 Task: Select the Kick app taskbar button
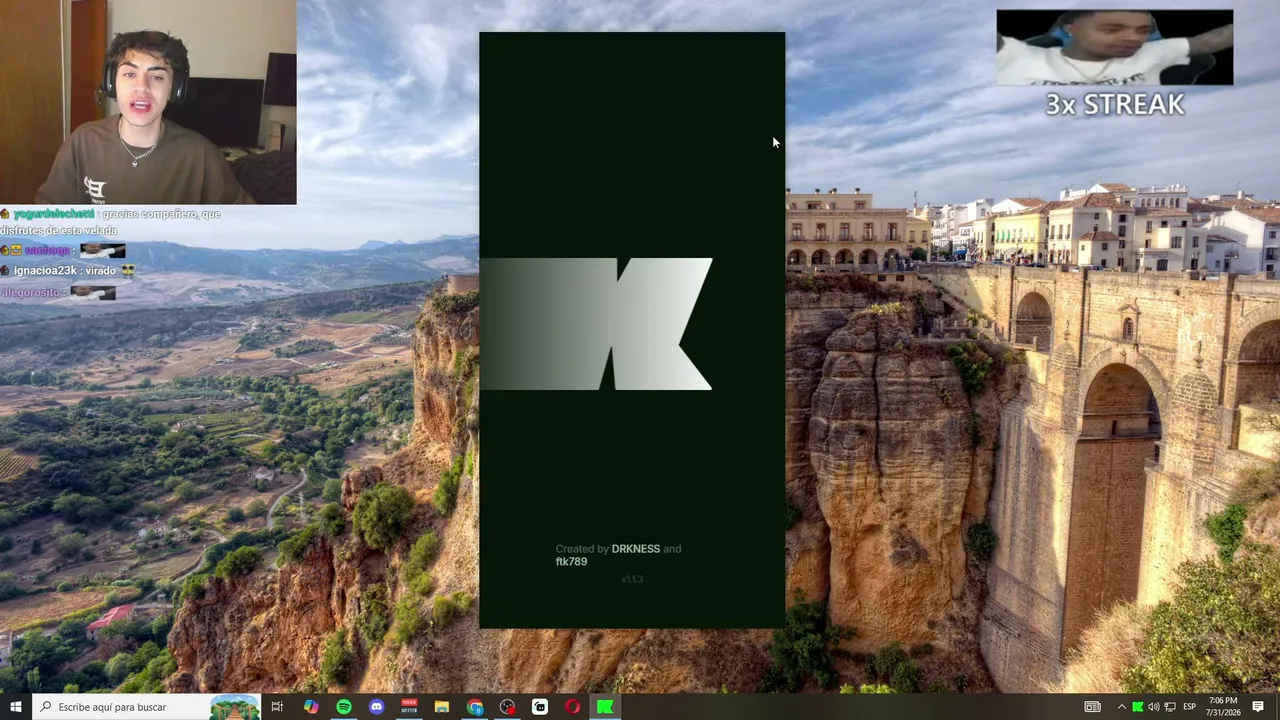click(605, 707)
